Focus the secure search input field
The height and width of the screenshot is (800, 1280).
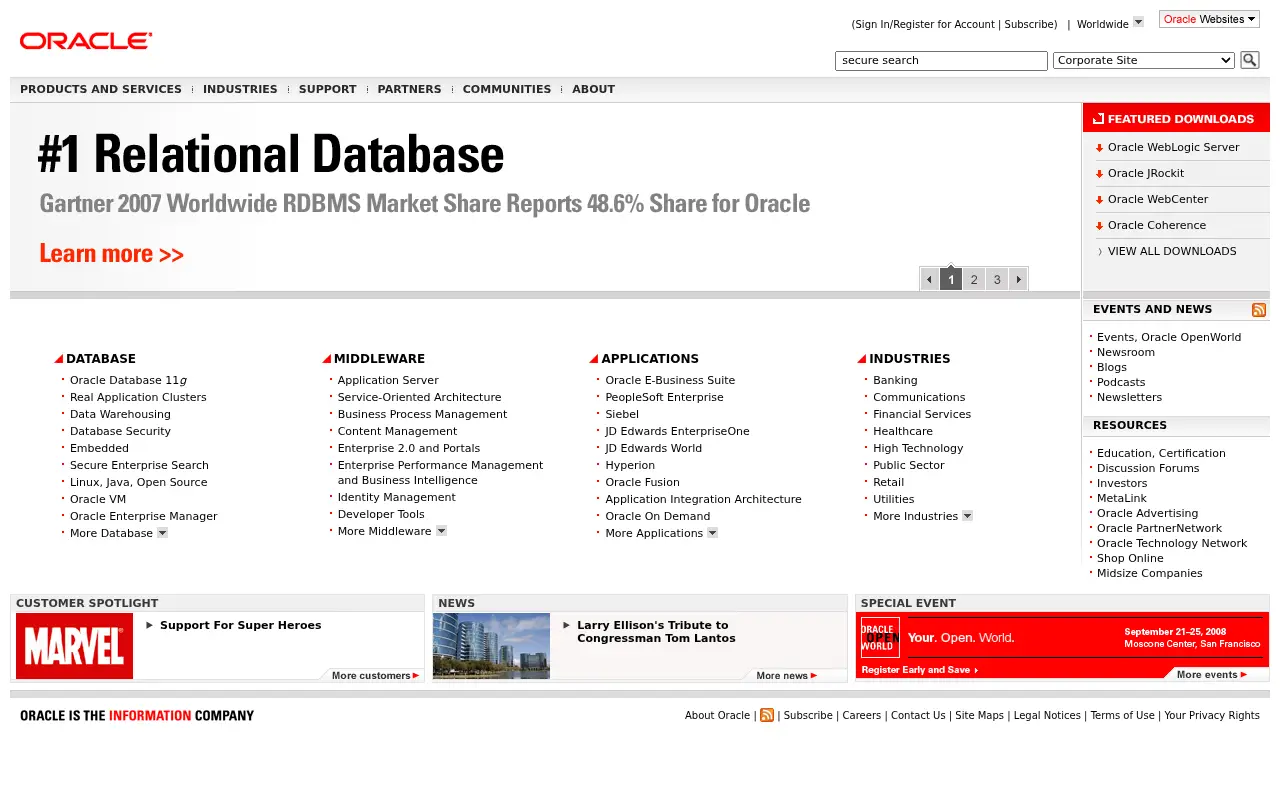(941, 61)
